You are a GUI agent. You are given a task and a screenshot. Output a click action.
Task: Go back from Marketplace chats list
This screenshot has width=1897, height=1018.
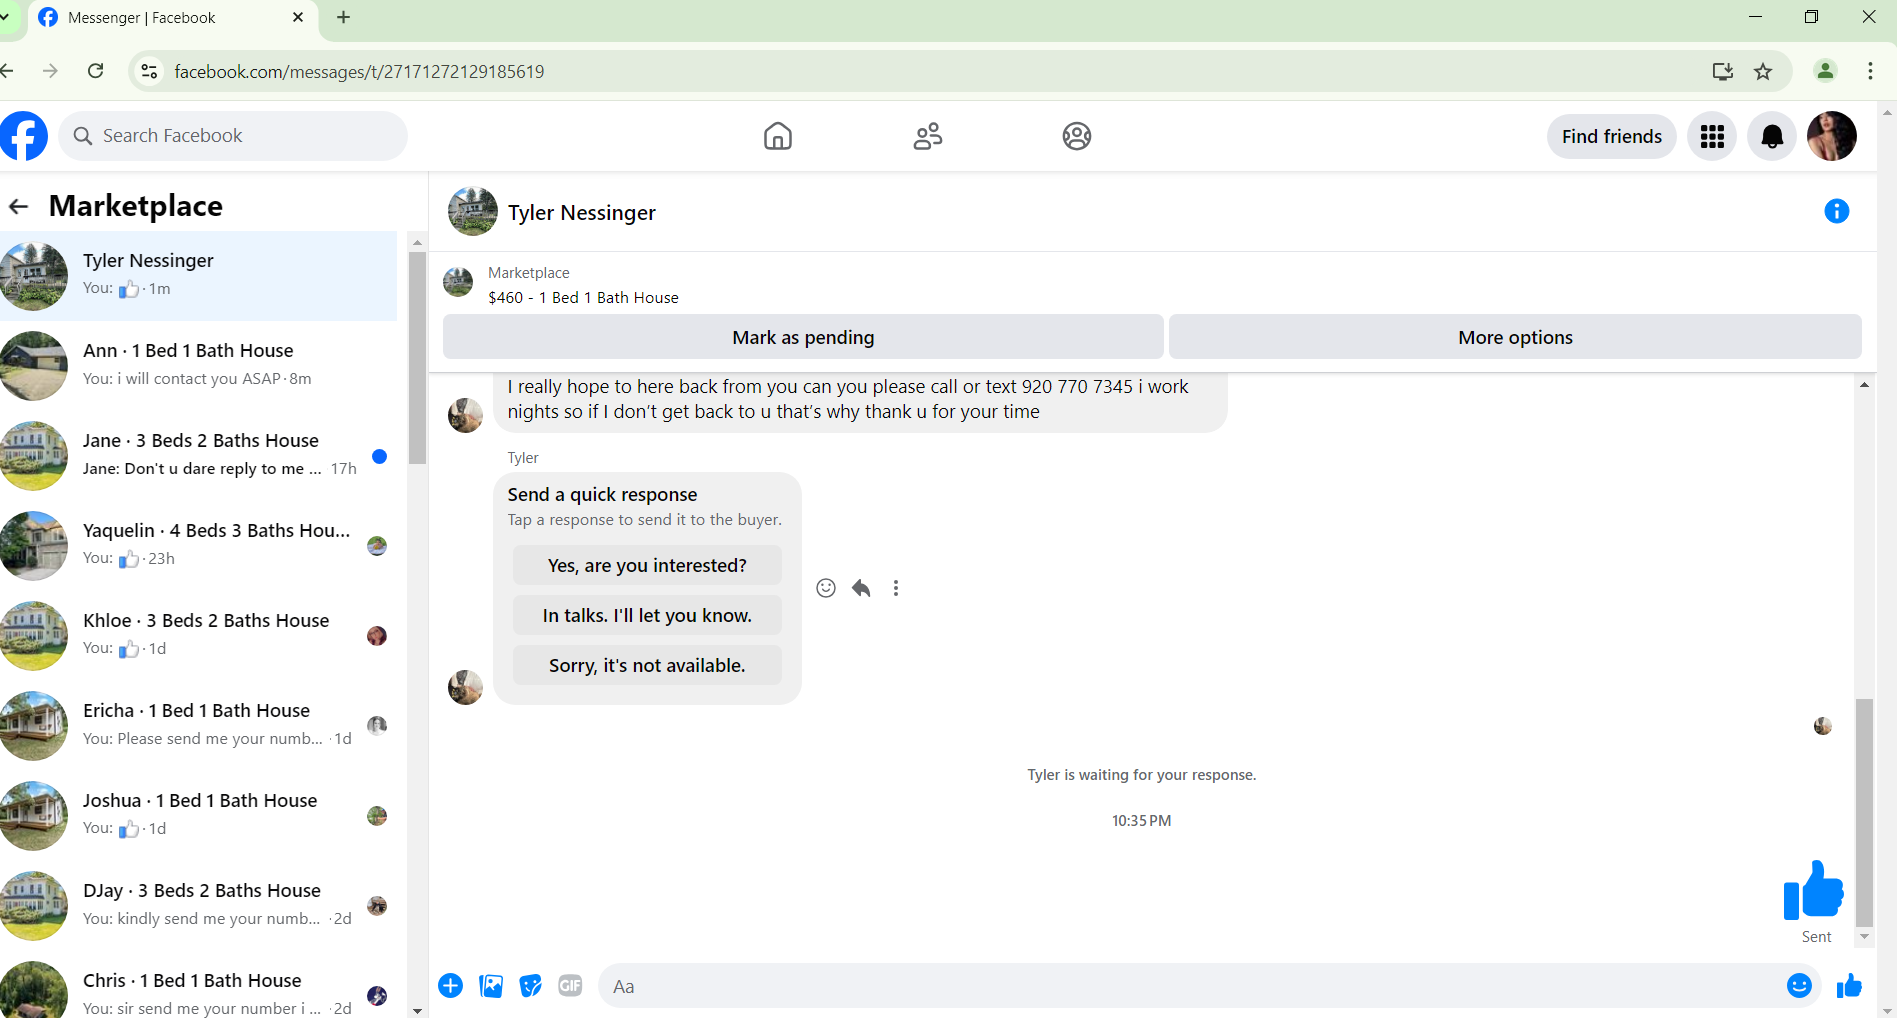click(18, 206)
